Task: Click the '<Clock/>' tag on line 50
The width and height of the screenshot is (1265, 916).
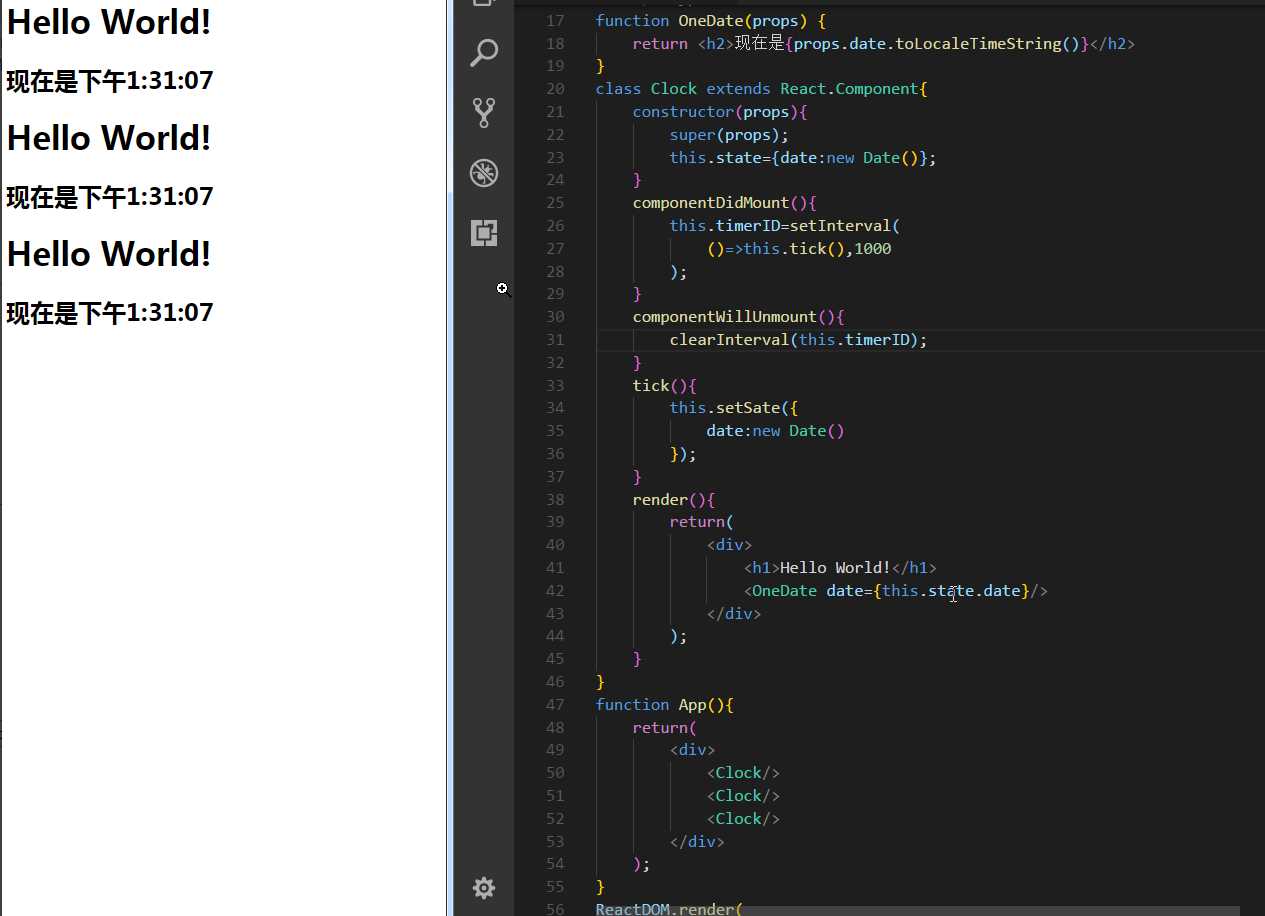Action: 743,773
